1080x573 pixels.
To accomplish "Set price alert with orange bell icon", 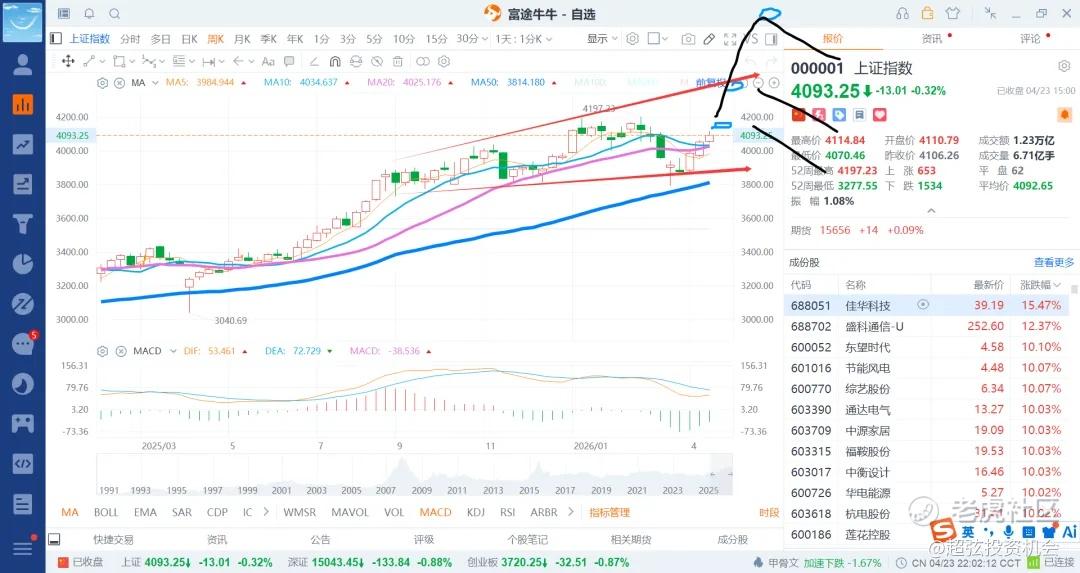I will point(1064,114).
